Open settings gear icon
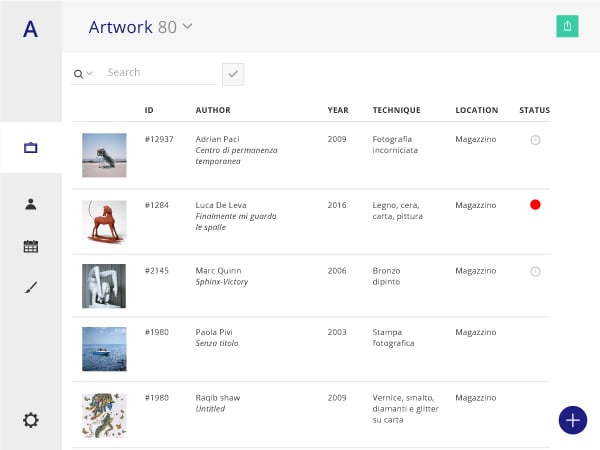 tap(31, 420)
